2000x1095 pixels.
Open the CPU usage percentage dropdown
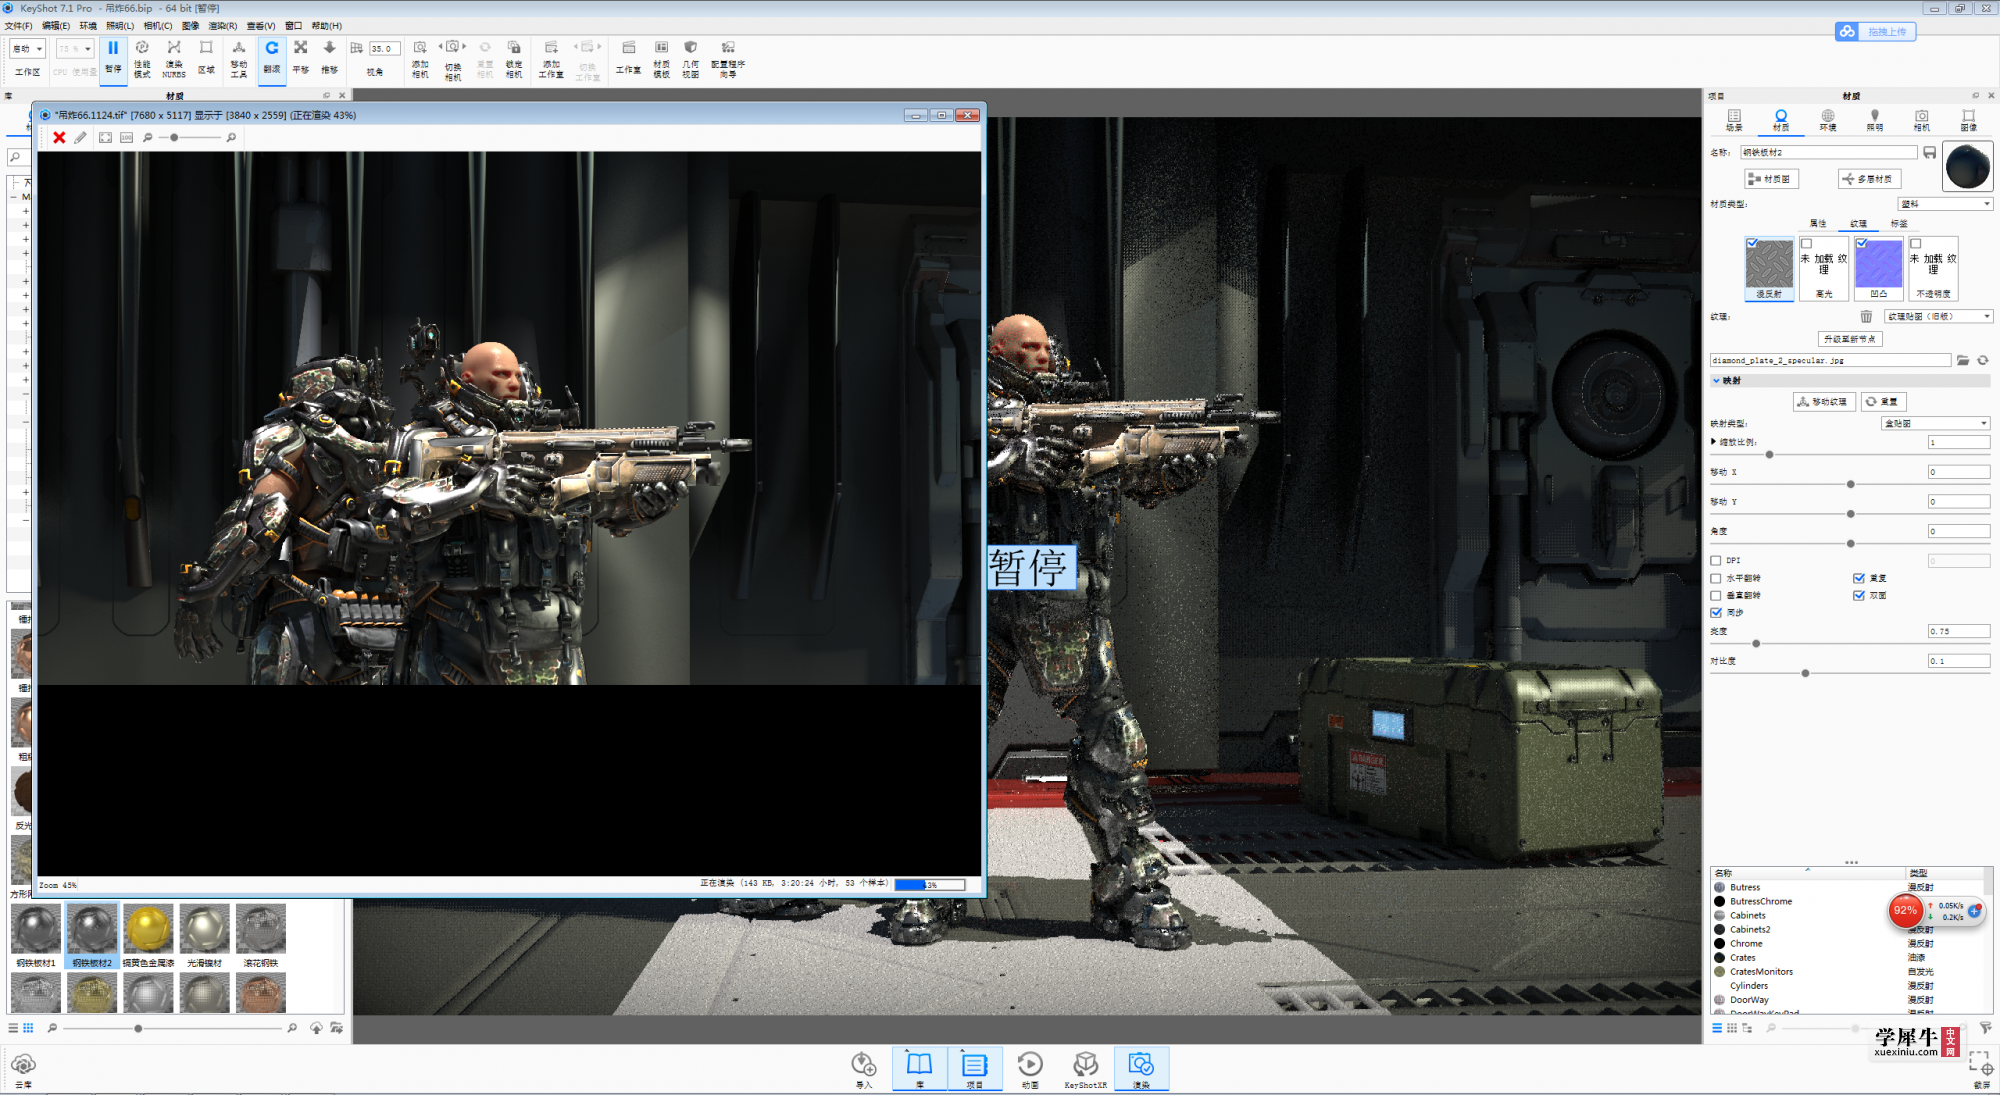pyautogui.click(x=75, y=48)
